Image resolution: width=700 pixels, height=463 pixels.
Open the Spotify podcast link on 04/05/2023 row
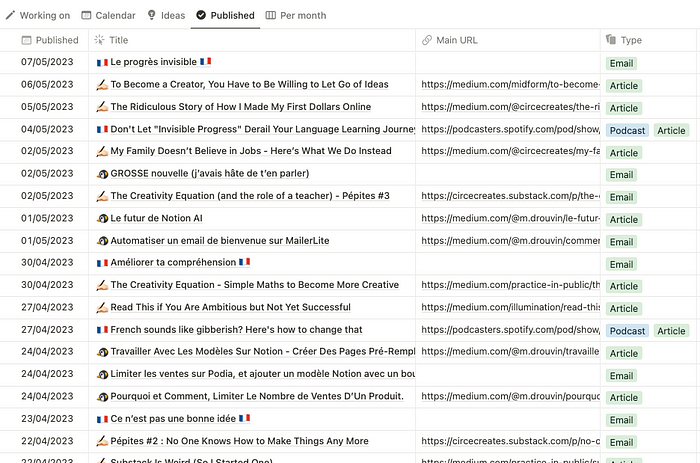coord(510,129)
